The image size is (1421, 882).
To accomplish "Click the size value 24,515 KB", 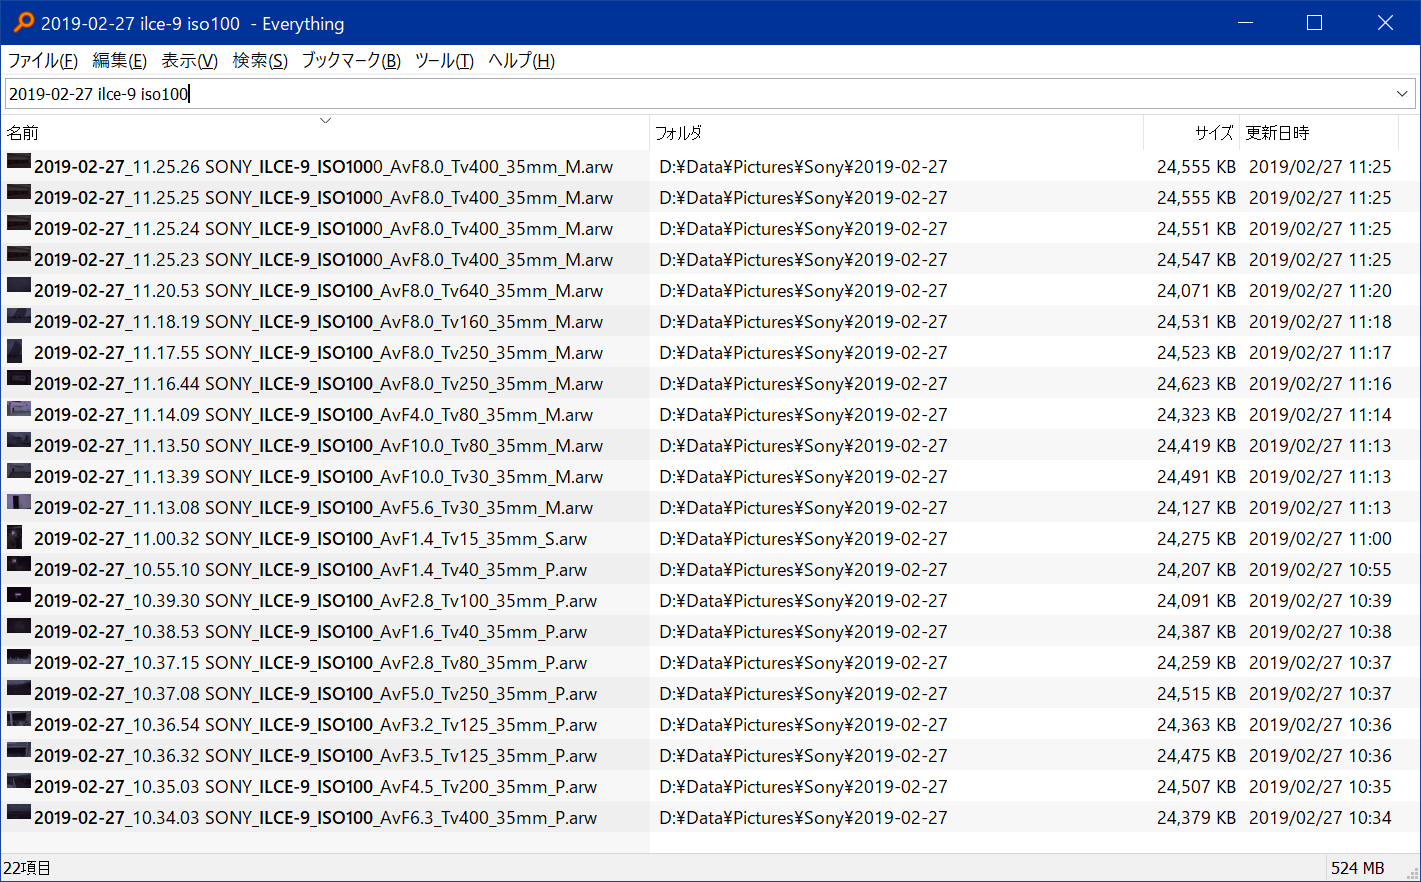I will 1196,694.
